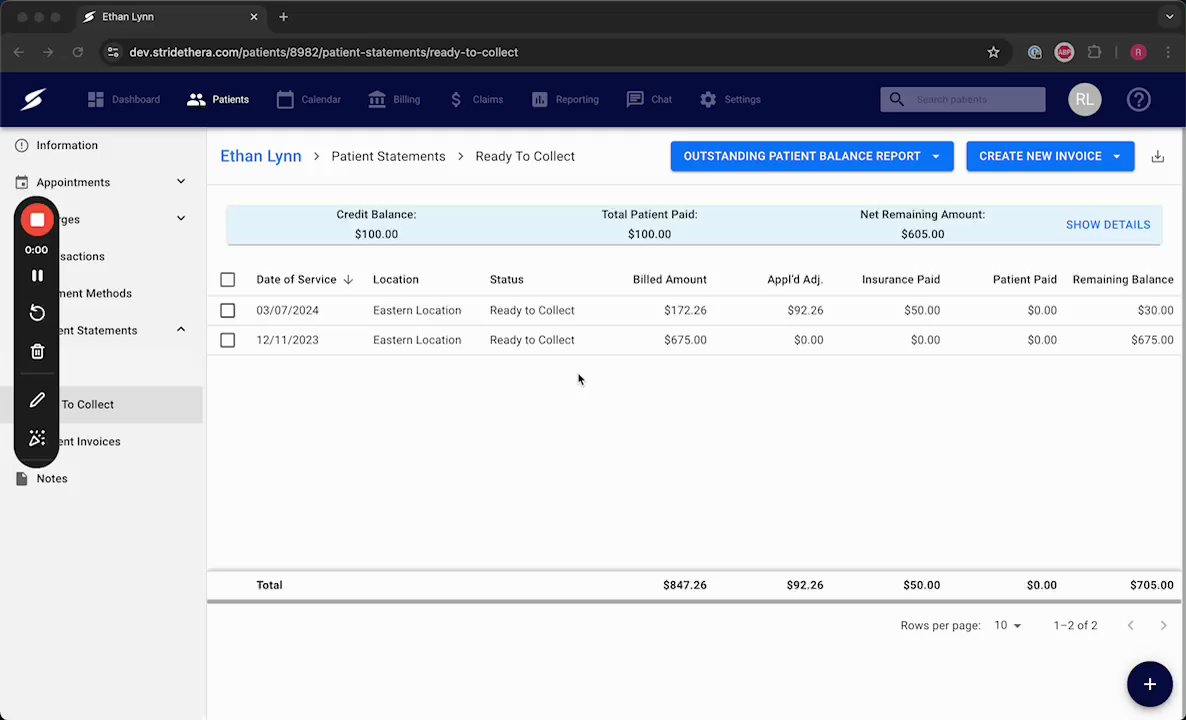The width and height of the screenshot is (1186, 720).
Task: Open the Billing navigation tab
Action: 394,99
